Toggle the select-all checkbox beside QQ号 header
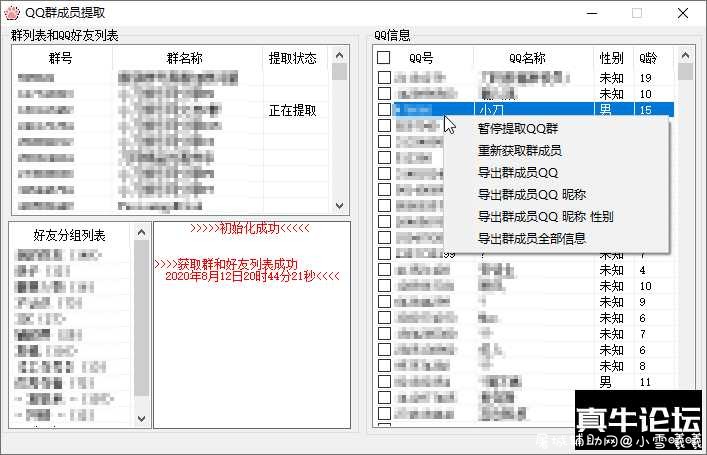The height and width of the screenshot is (455, 707). click(x=384, y=58)
